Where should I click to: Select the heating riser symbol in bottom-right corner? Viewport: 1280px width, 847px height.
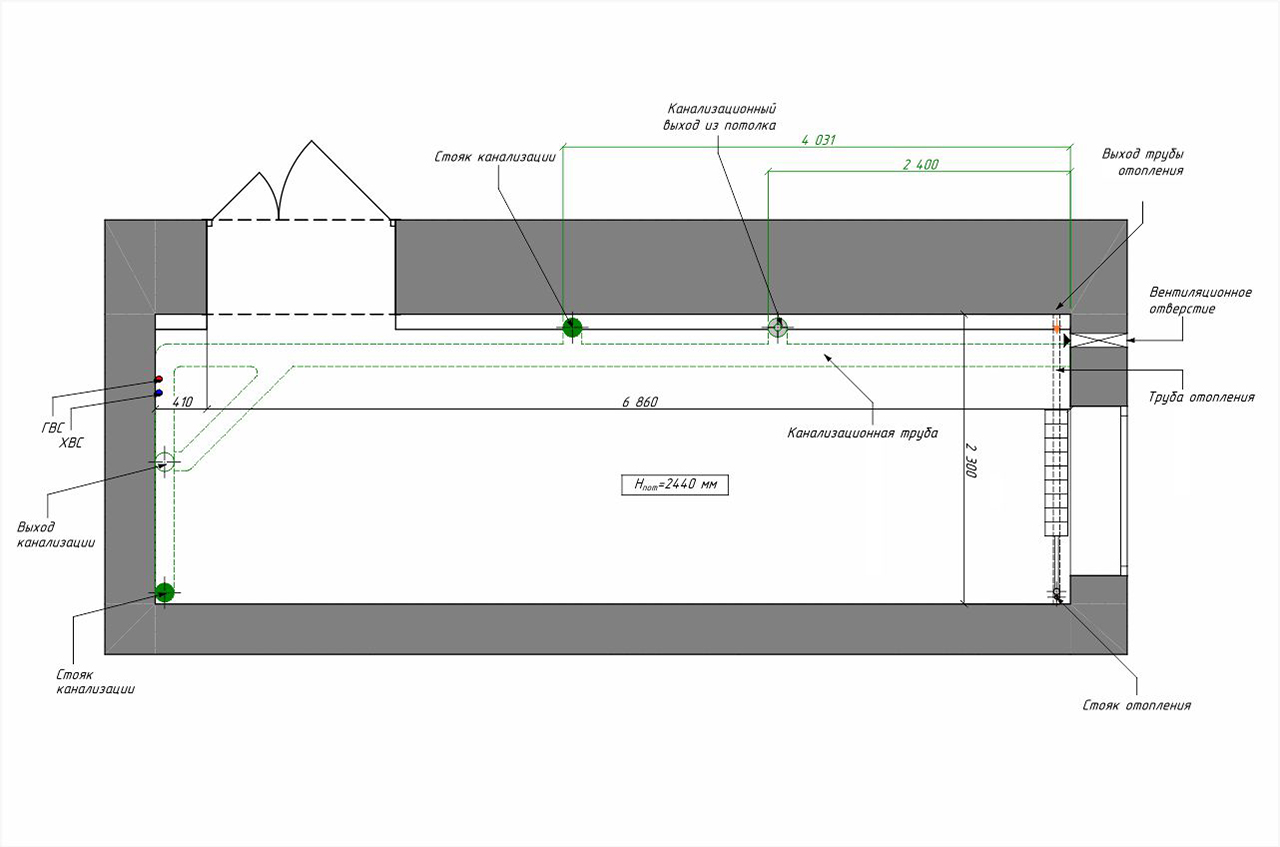[x=1055, y=594]
